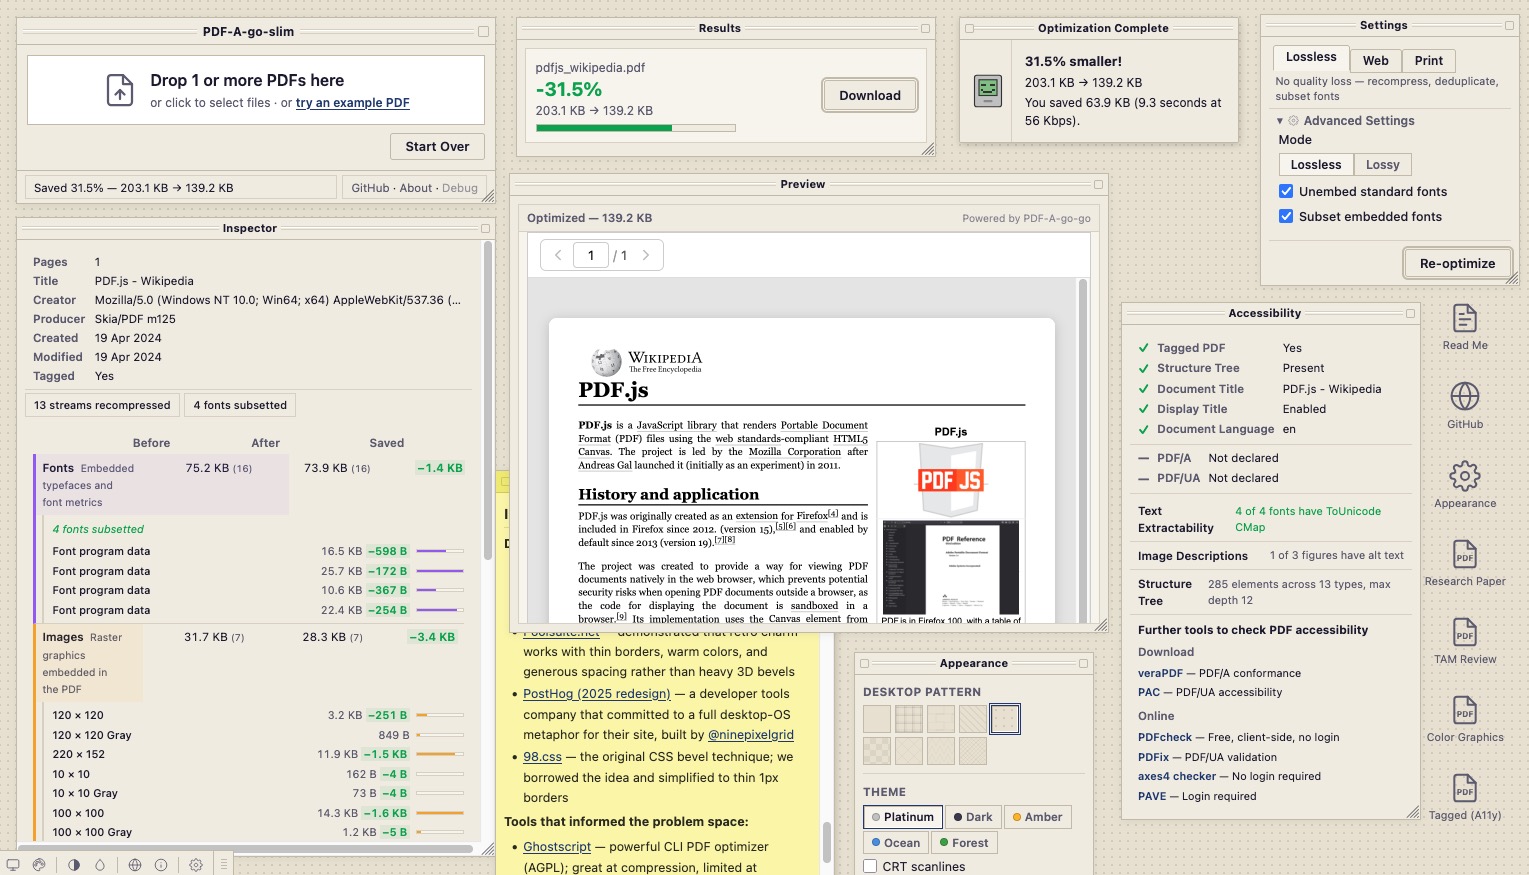Switch to the Lossless preset tab
The width and height of the screenshot is (1529, 875).
pos(1311,58)
